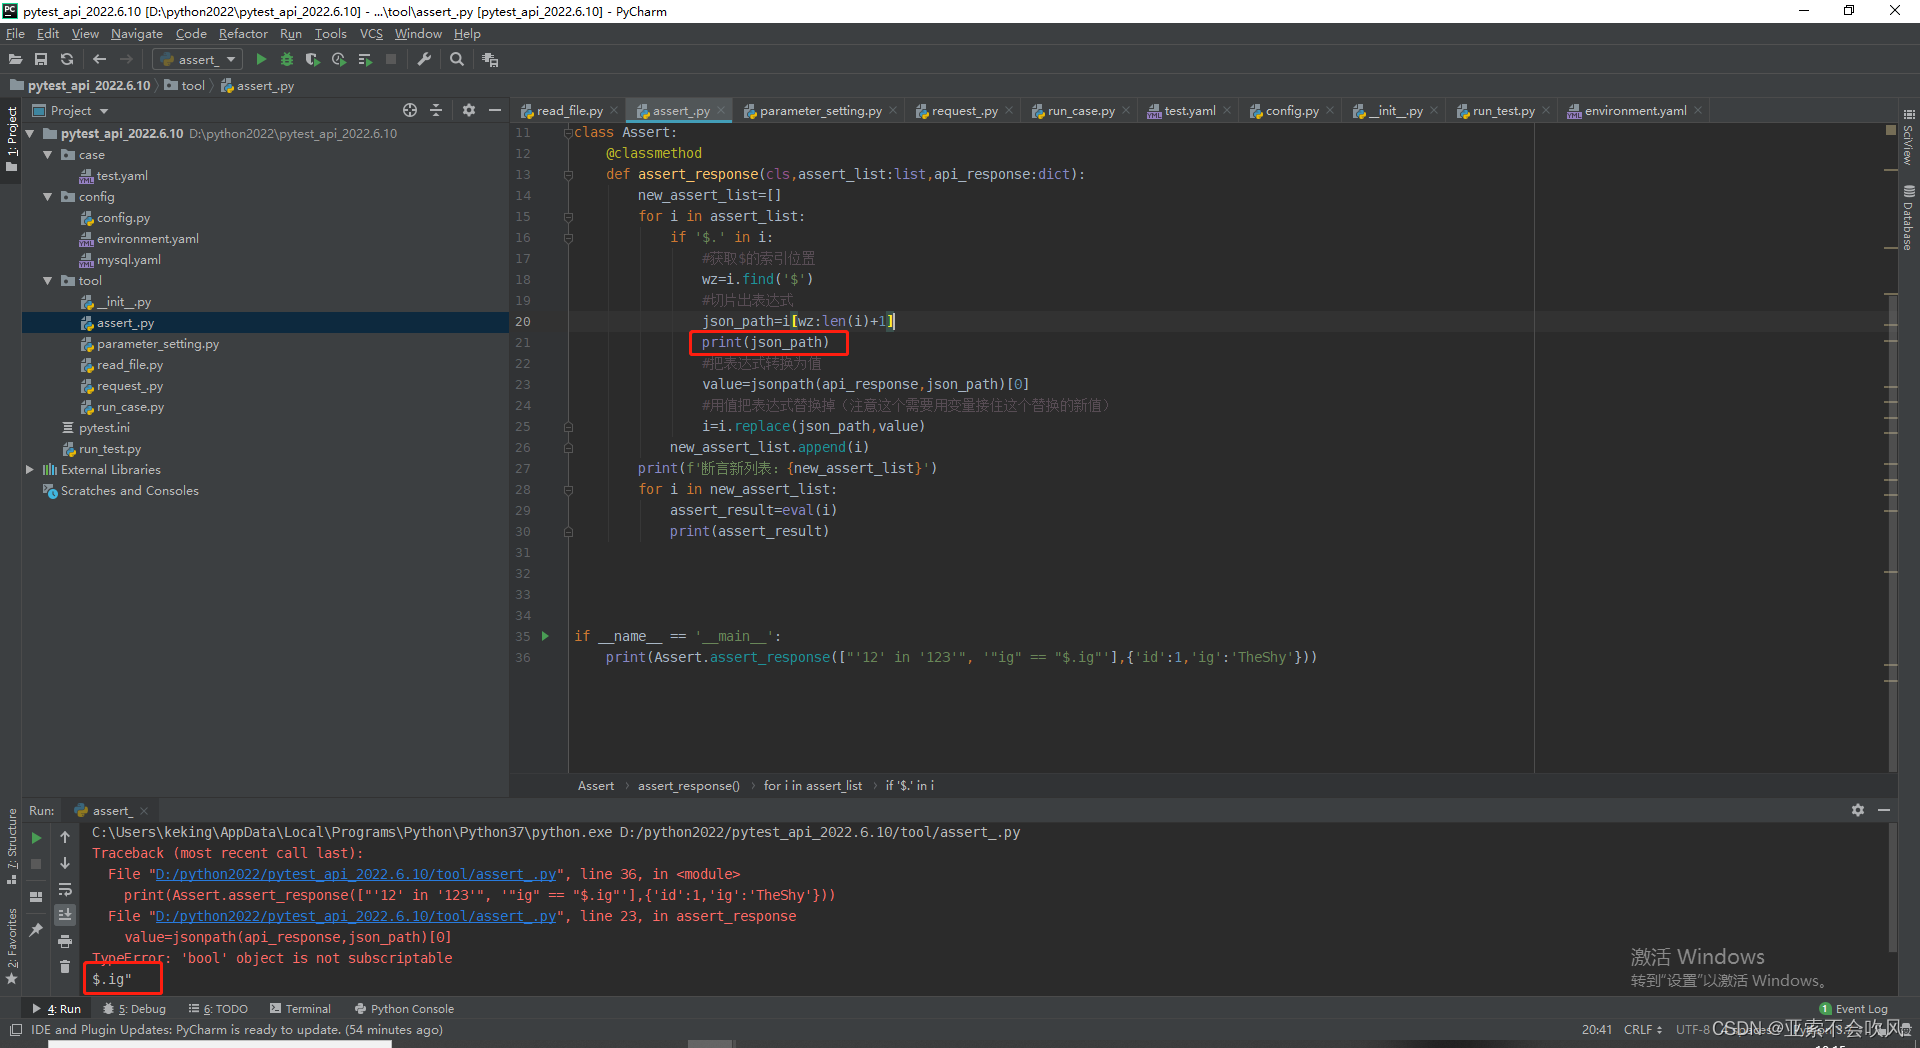Click the tool breadcrumb in navigation bar
The height and width of the screenshot is (1048, 1920).
pyautogui.click(x=184, y=86)
